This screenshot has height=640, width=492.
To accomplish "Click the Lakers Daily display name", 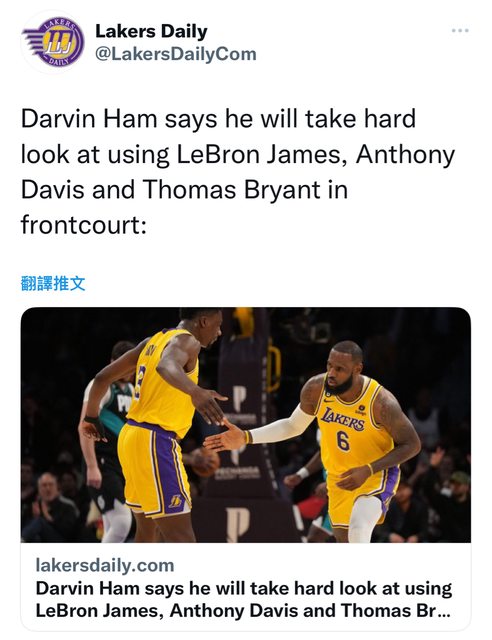I will [x=151, y=31].
